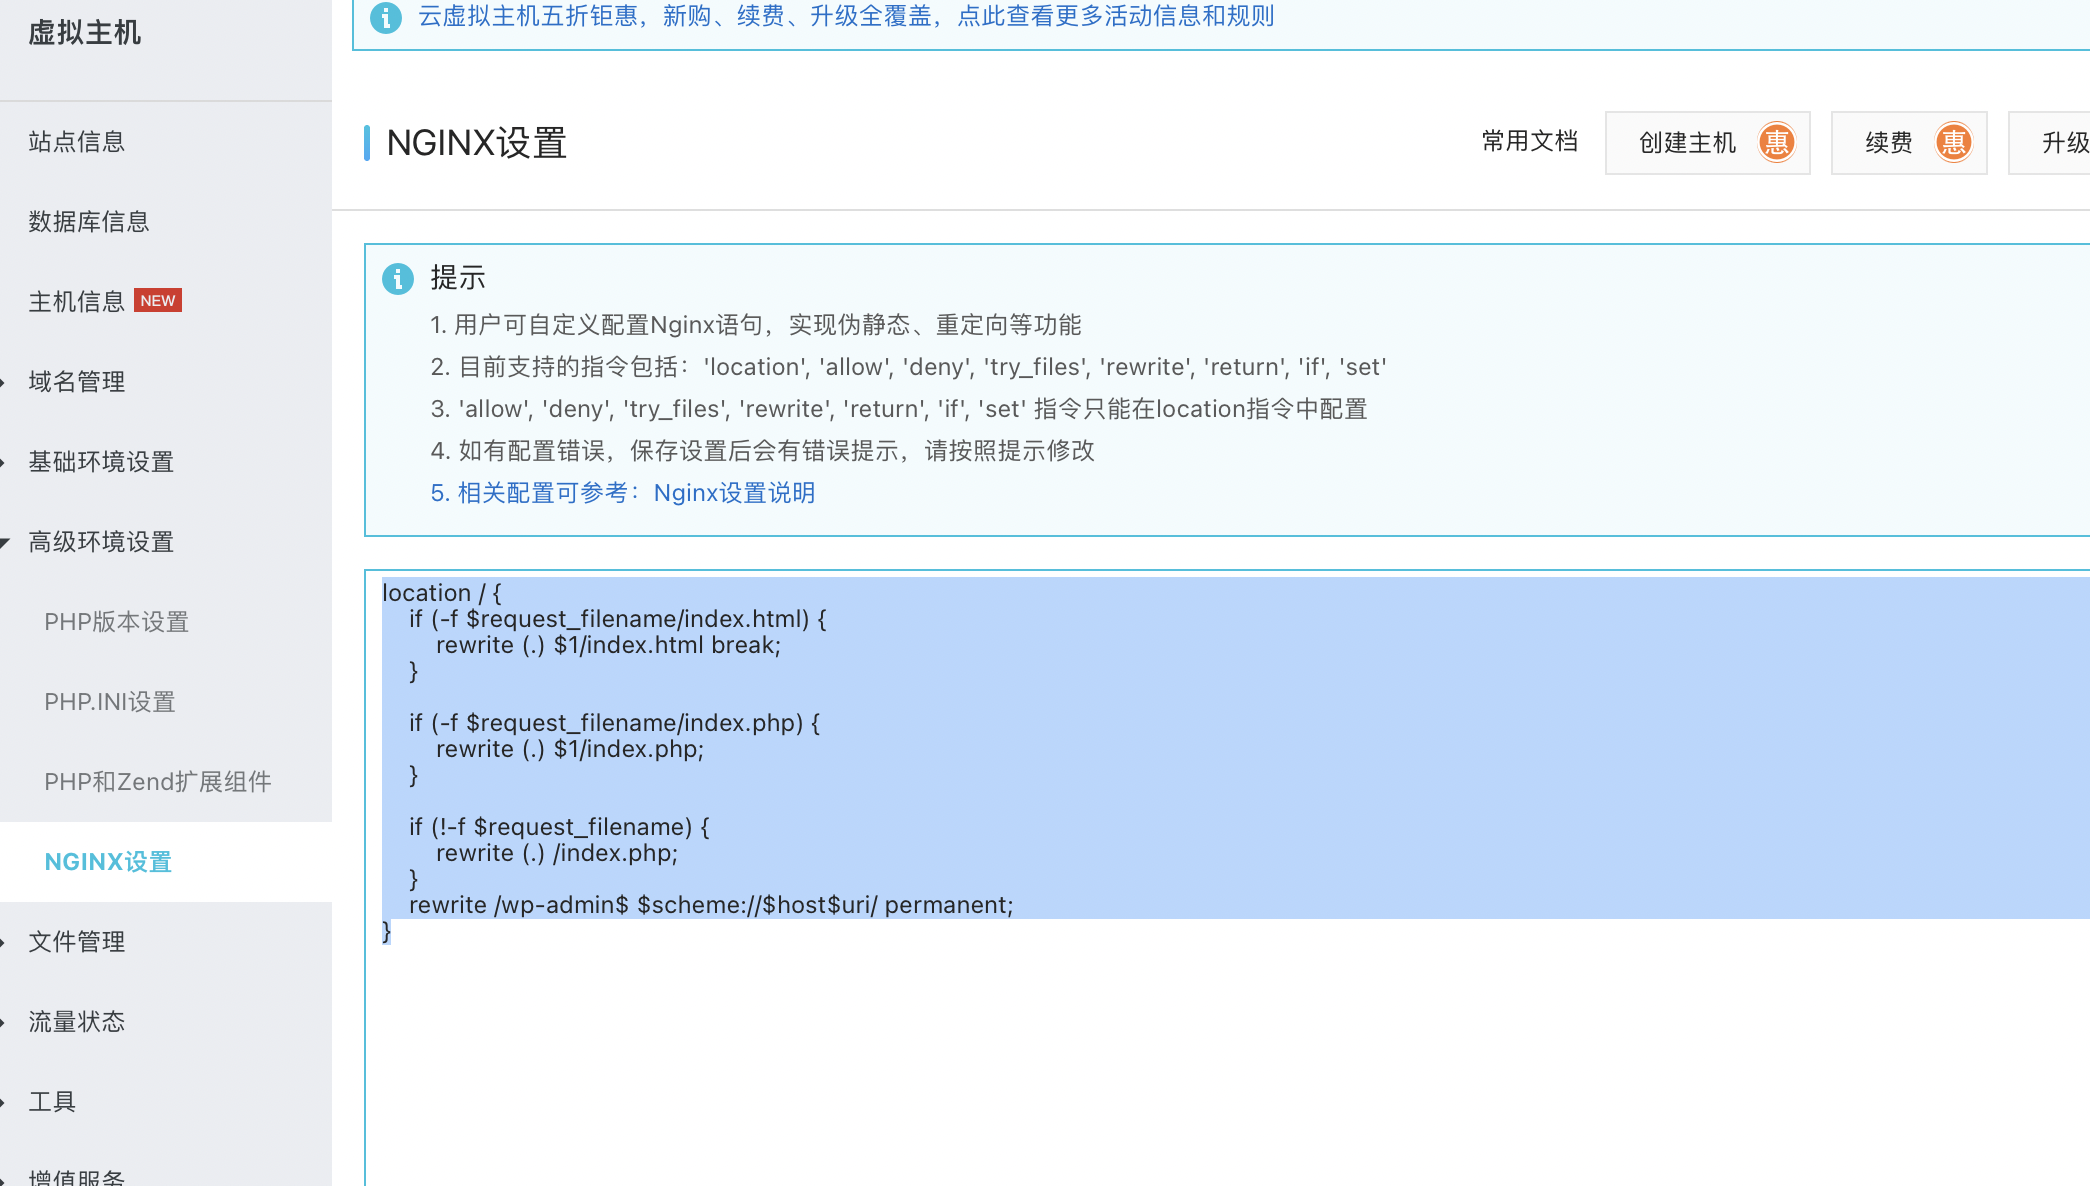Screen dimensions: 2090x1186
Task: Expand the 工具 section
Action: (52, 1102)
